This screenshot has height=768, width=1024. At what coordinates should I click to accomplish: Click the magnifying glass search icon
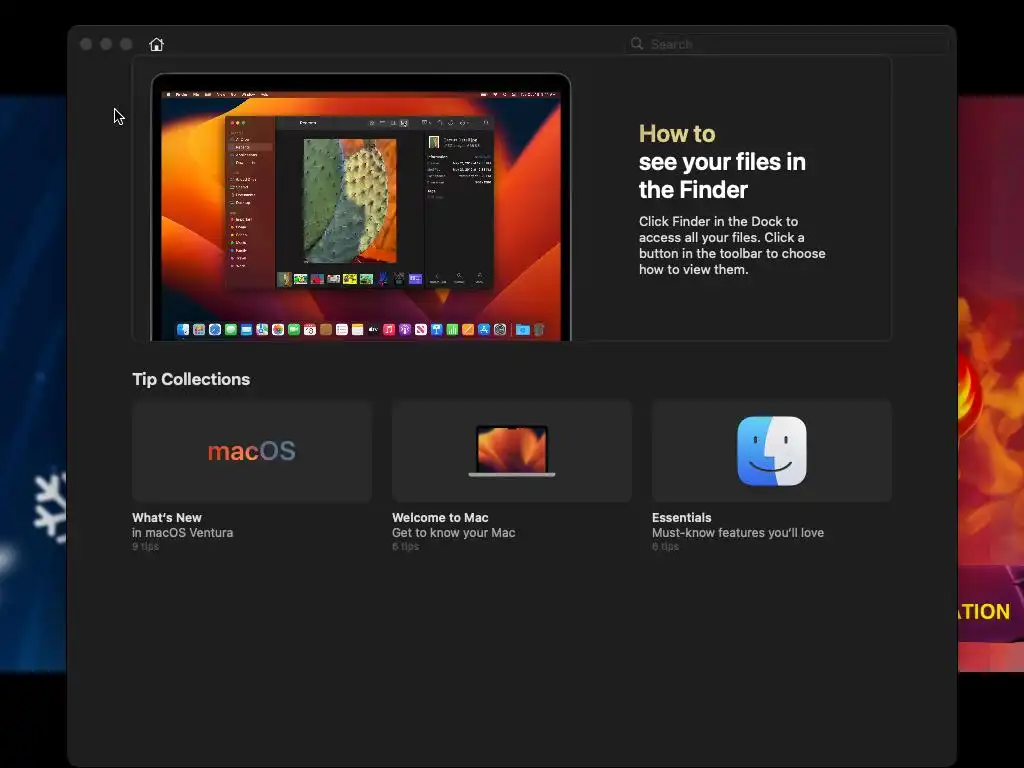[637, 44]
